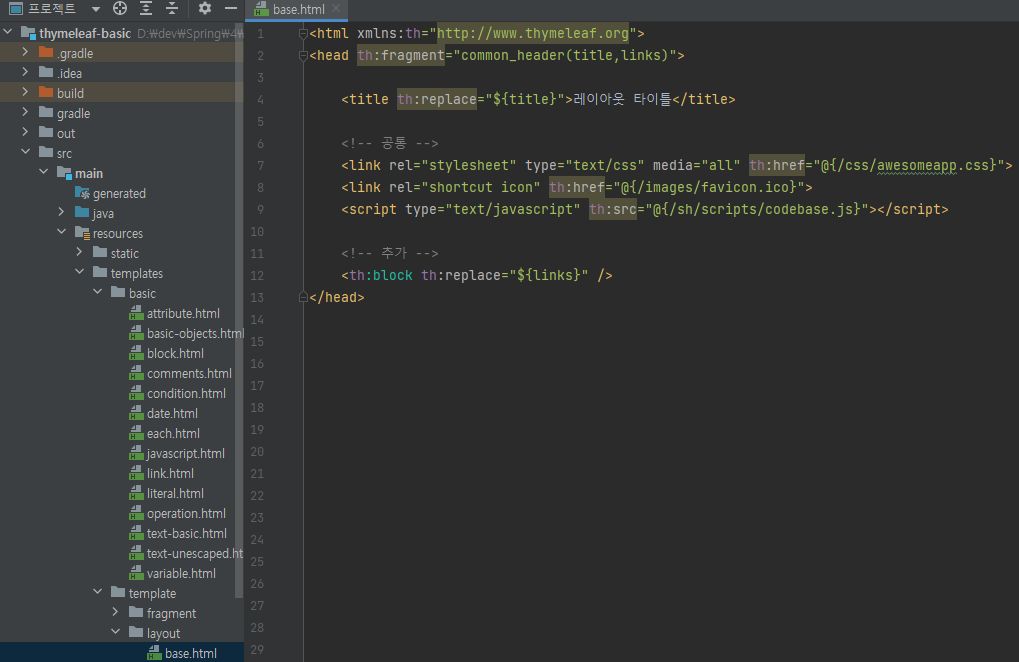Click the 프로젝트 panel title

click(52, 8)
